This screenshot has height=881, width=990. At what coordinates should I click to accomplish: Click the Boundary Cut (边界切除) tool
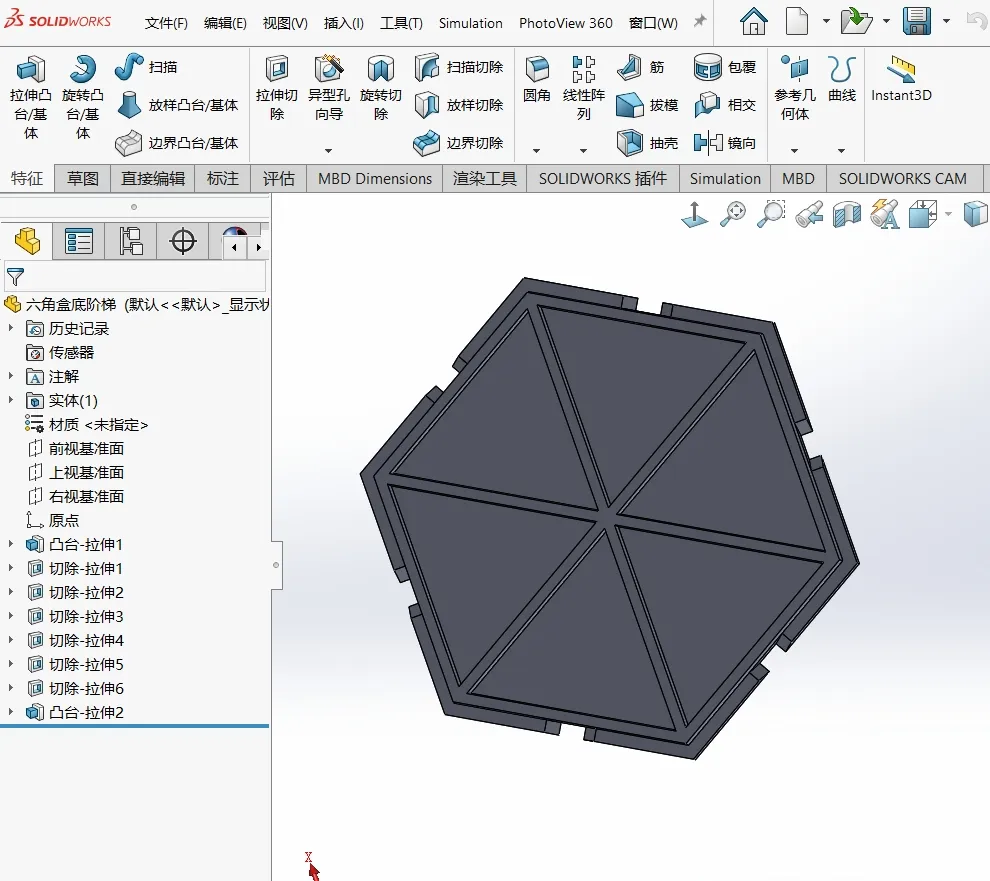coord(459,143)
